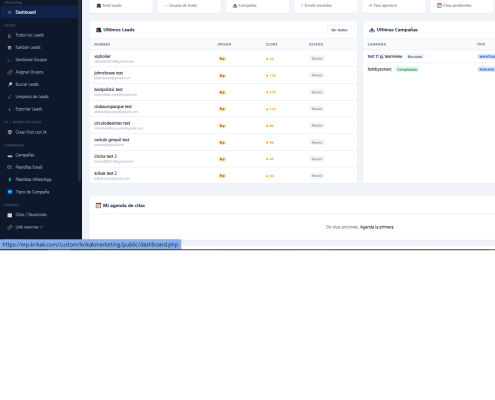Click the Link reservas chain icon
495x400 pixels.
click(10, 227)
